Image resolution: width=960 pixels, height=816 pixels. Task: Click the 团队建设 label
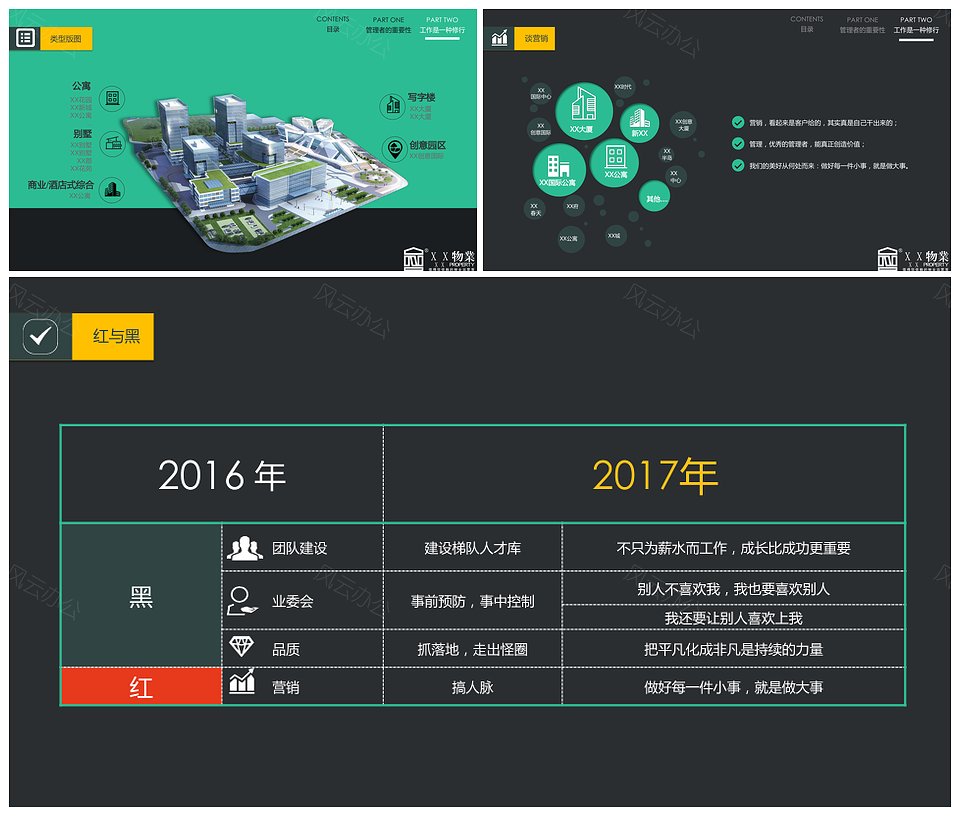tap(299, 548)
